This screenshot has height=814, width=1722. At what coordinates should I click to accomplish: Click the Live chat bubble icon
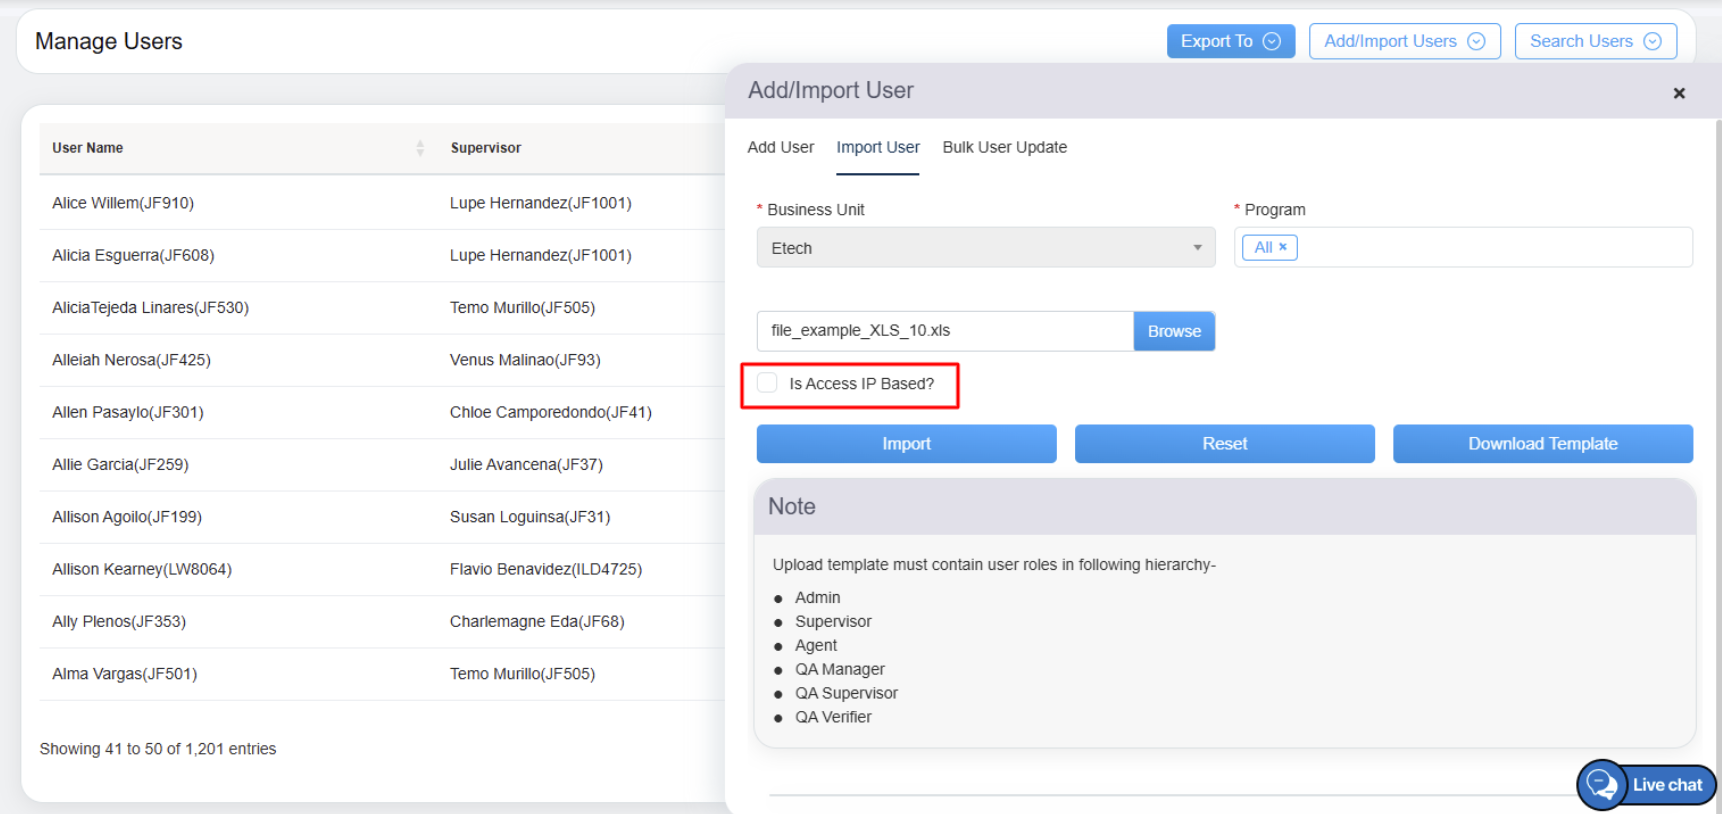(x=1602, y=785)
